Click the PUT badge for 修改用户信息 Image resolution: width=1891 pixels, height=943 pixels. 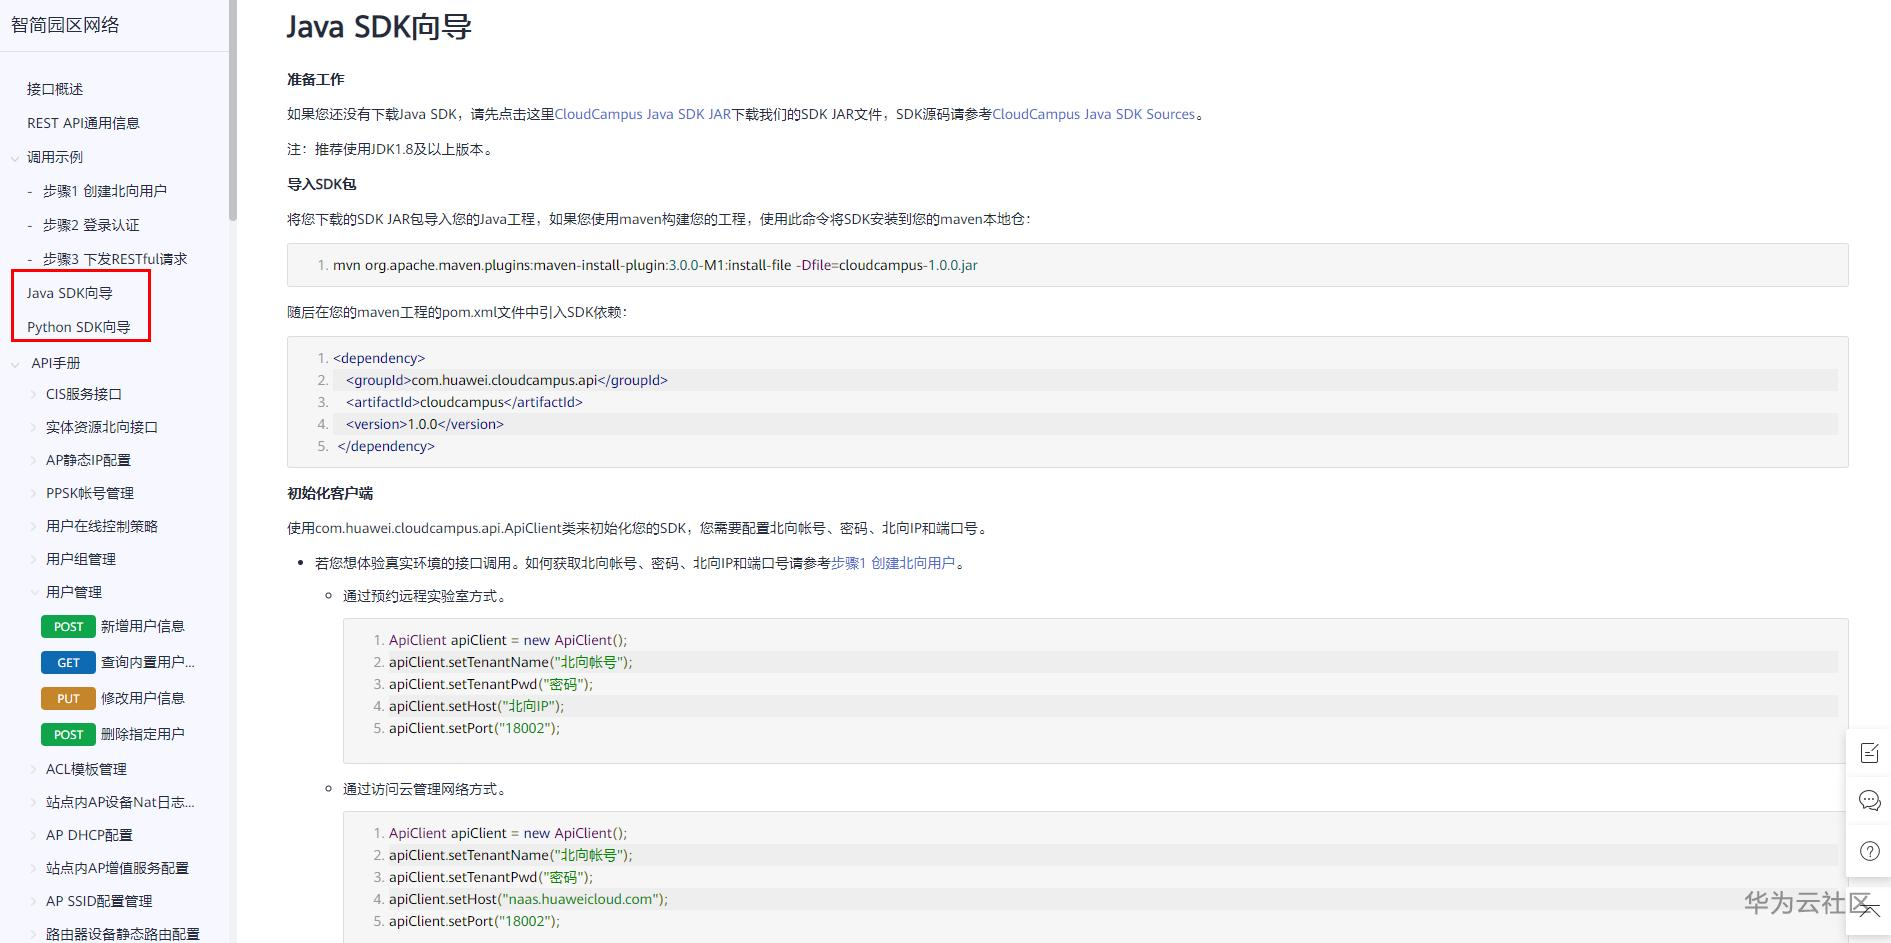(68, 698)
